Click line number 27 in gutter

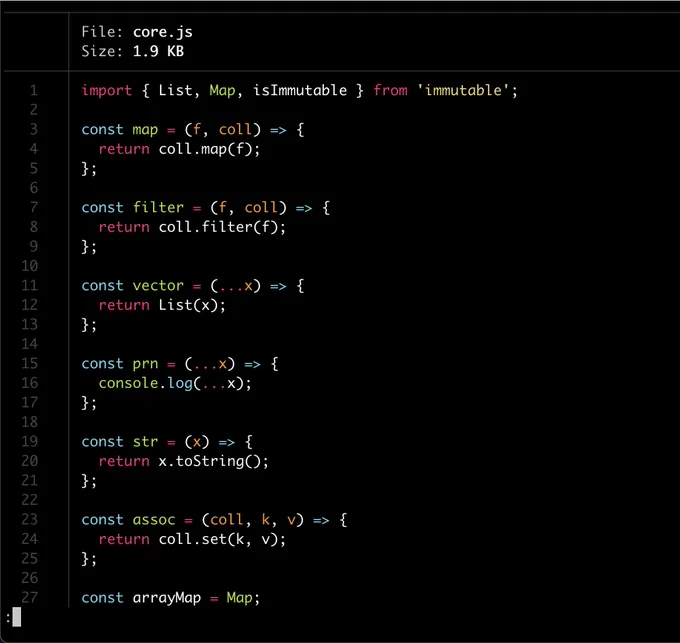coord(29,597)
